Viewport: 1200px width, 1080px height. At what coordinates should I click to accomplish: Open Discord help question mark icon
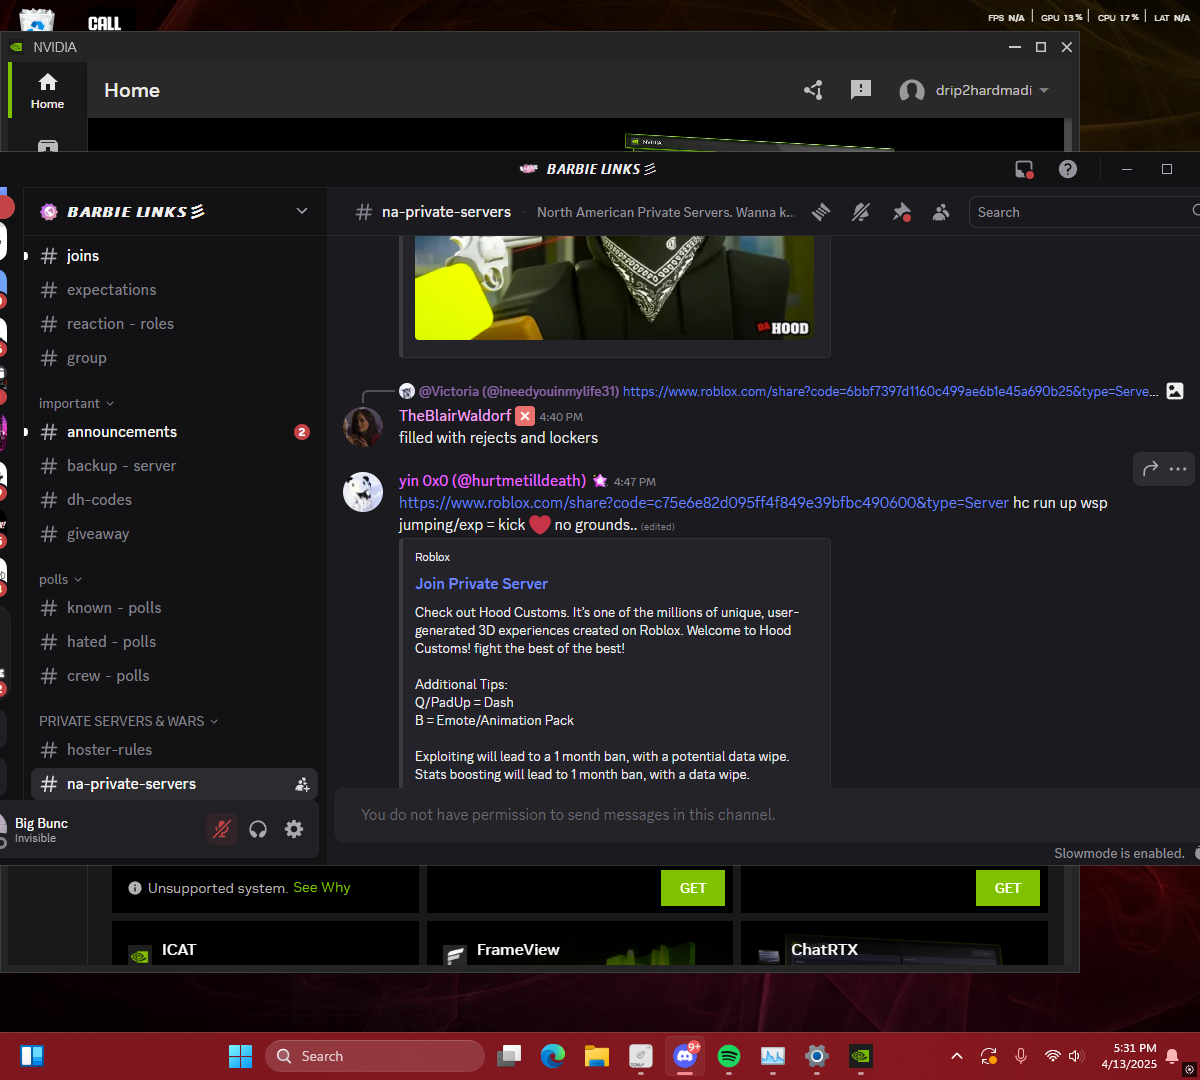point(1068,169)
